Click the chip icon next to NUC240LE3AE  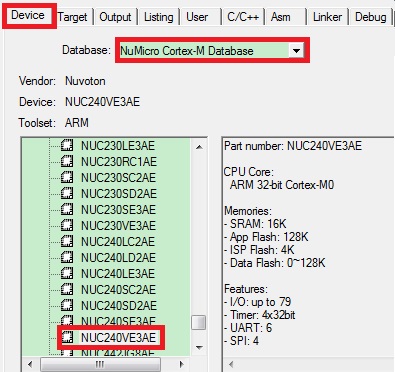[67, 274]
